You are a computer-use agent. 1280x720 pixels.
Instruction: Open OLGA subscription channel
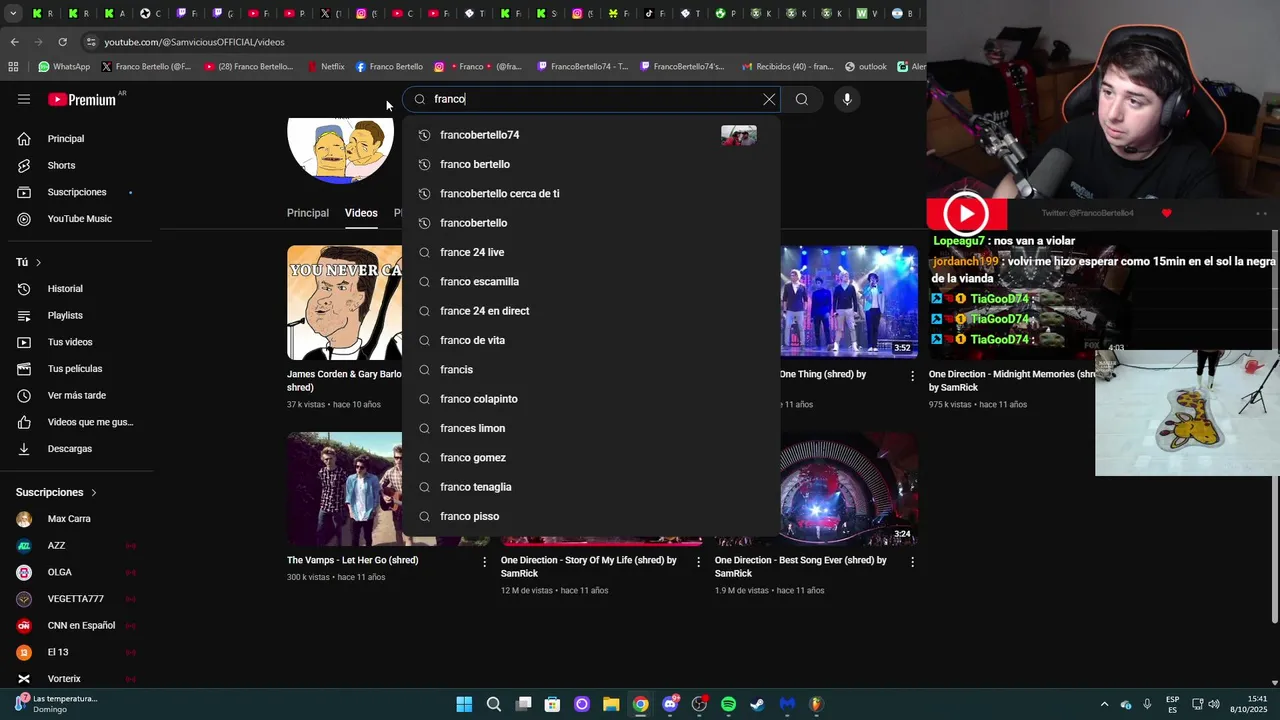click(x=76, y=572)
